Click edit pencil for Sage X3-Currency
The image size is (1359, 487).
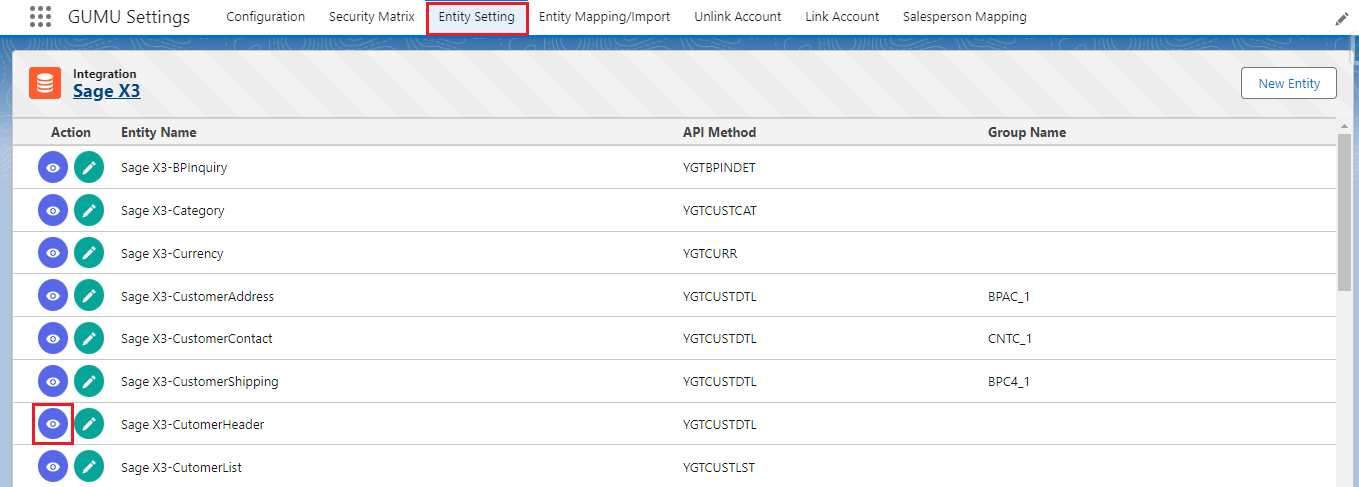[x=89, y=254]
